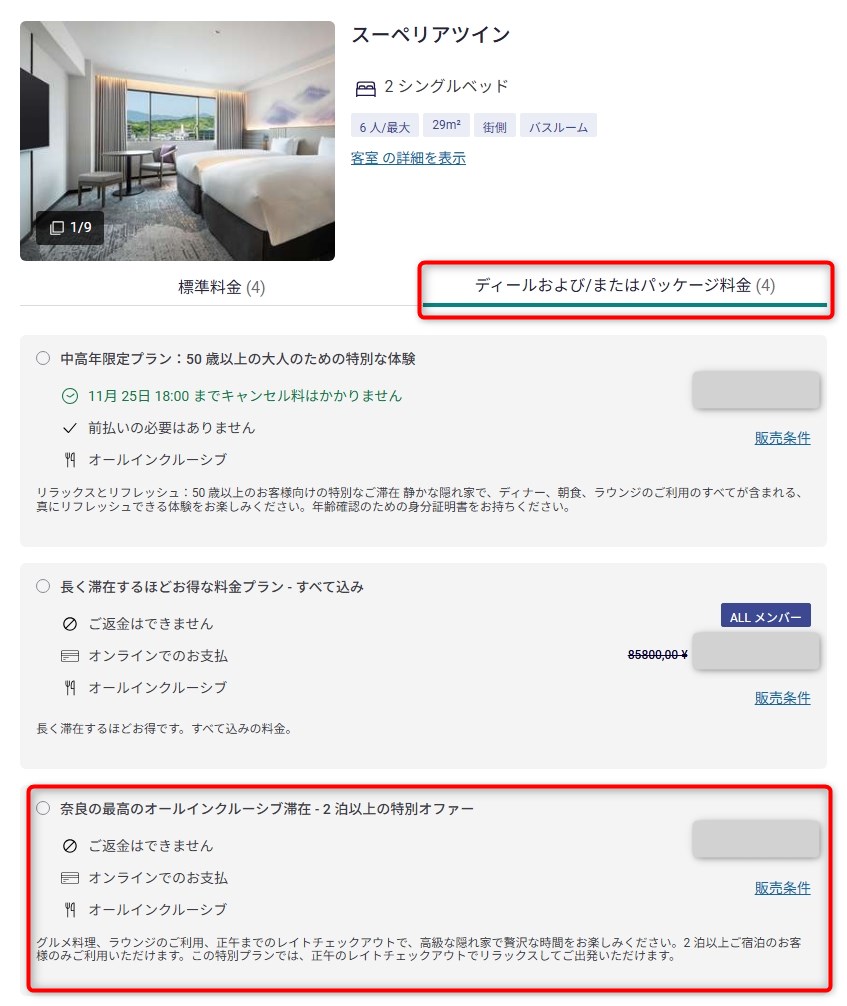Screen dimensions: 847x1006
Task: Click no-refund icon in 長く滞在する plan
Action: click(69, 624)
